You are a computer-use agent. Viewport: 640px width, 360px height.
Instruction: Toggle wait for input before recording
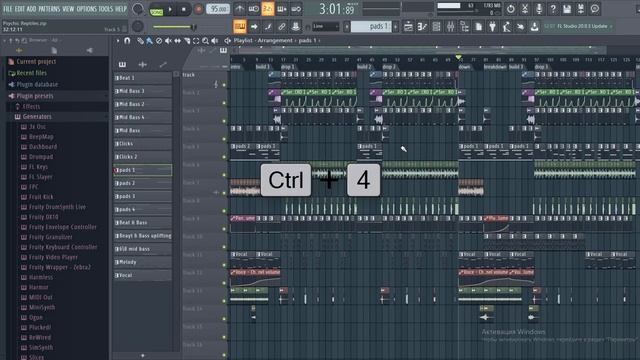click(253, 9)
